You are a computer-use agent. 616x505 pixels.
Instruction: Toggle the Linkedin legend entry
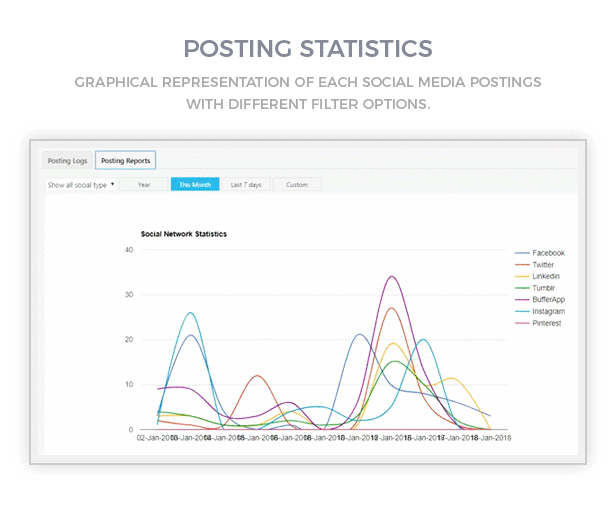[x=545, y=276]
